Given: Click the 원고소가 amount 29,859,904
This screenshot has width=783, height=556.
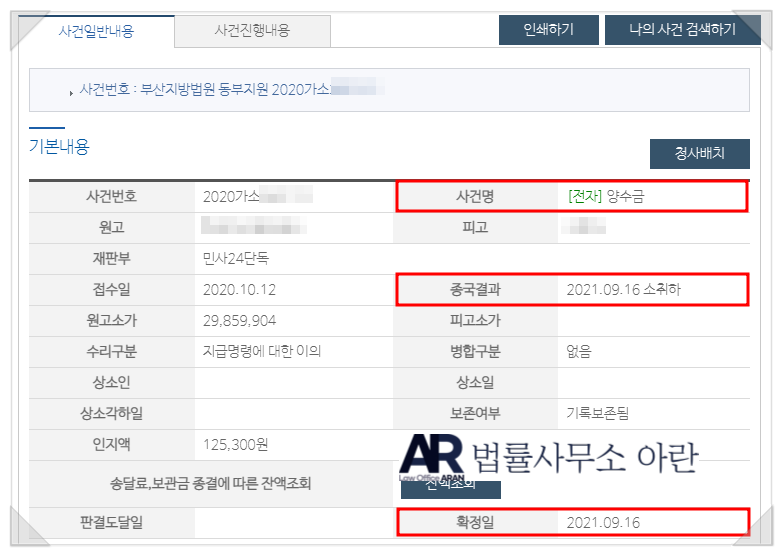Looking at the screenshot, I should (x=239, y=321).
